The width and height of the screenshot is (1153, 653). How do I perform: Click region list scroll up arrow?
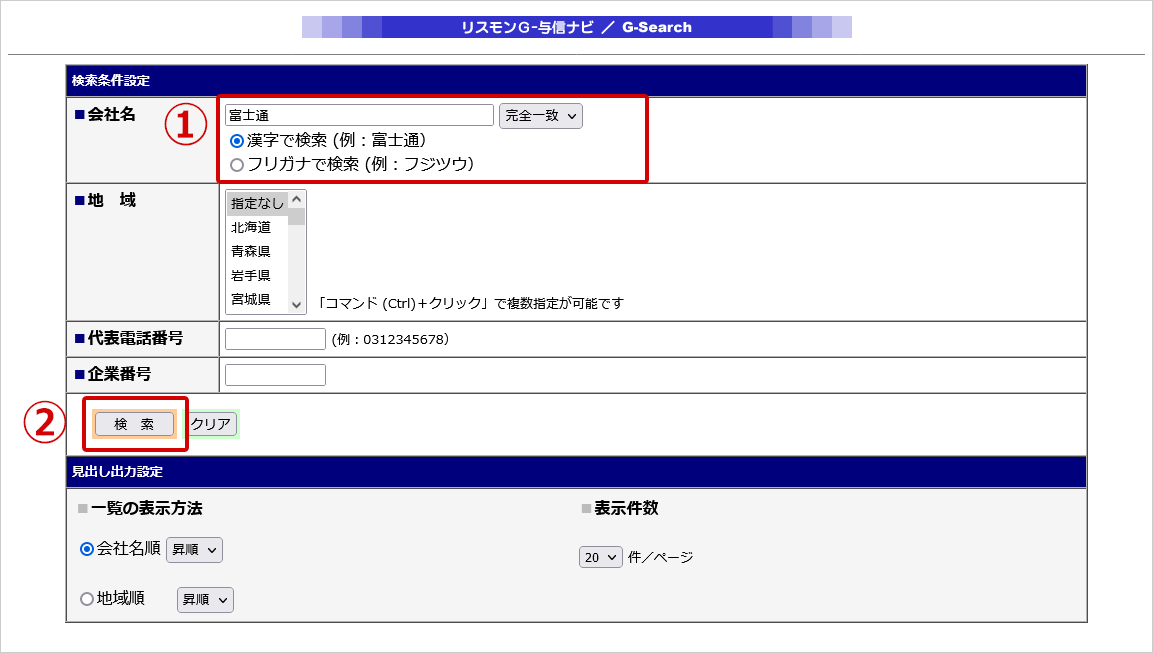296,200
